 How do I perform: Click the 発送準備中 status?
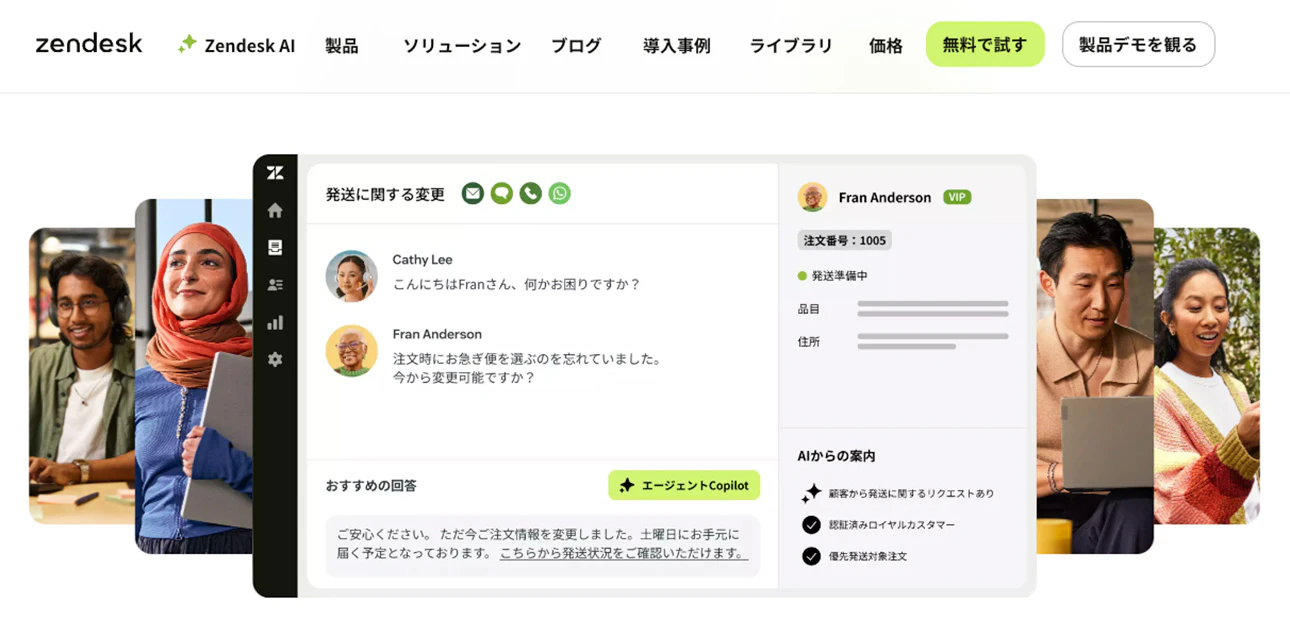tap(839, 276)
